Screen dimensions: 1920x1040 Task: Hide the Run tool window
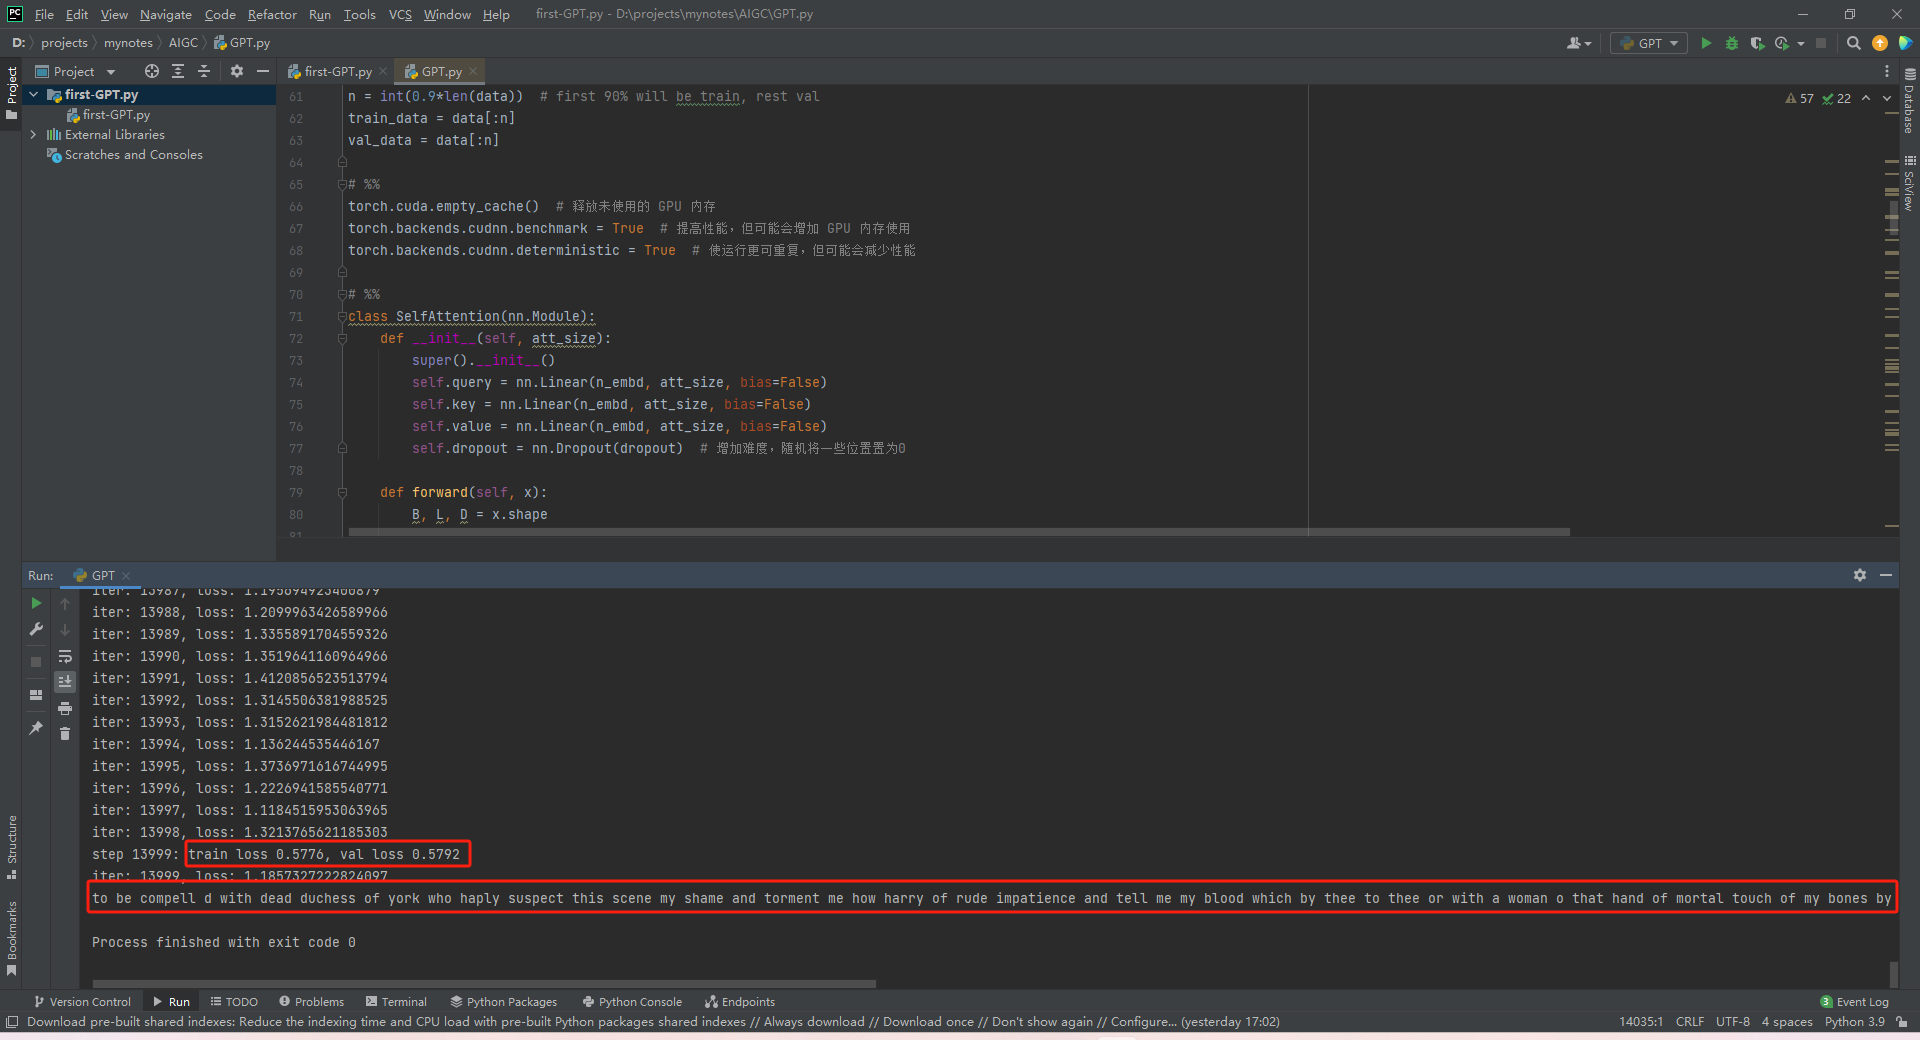click(x=1886, y=575)
